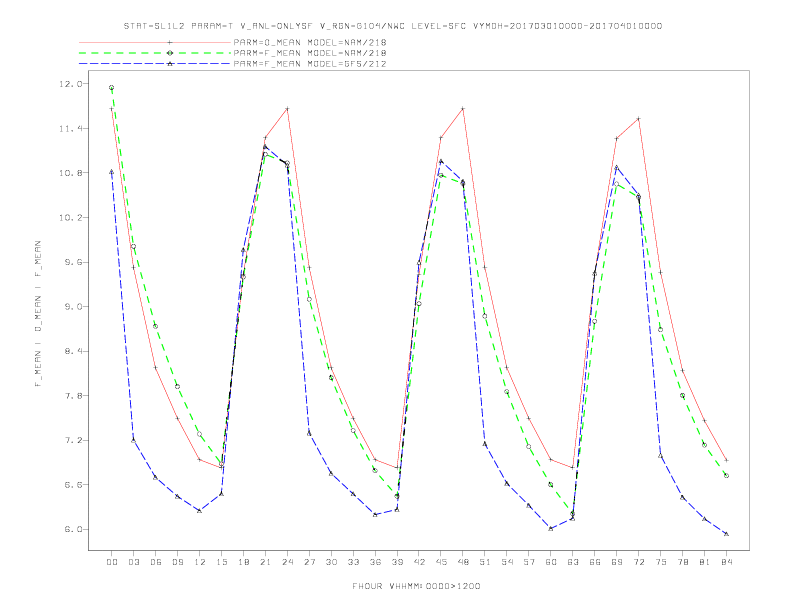Click x-axis forecast hour label 21
The height and width of the screenshot is (612, 792).
click(x=265, y=562)
